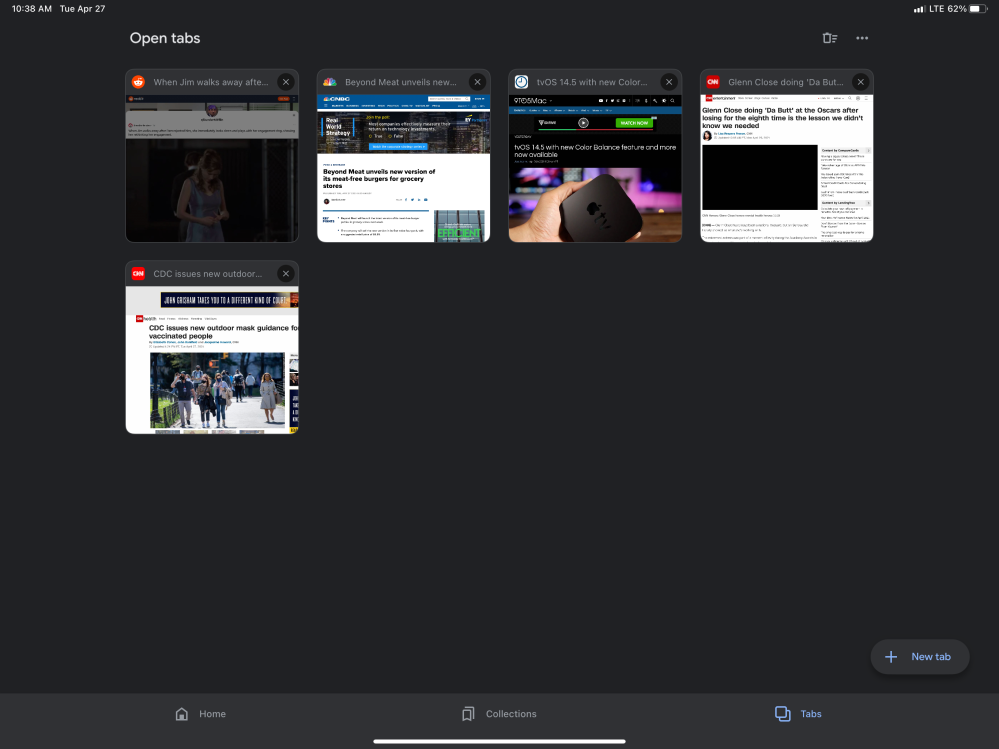Close the CNBC Beyond Meat tab
This screenshot has width=999, height=749.
(x=477, y=82)
